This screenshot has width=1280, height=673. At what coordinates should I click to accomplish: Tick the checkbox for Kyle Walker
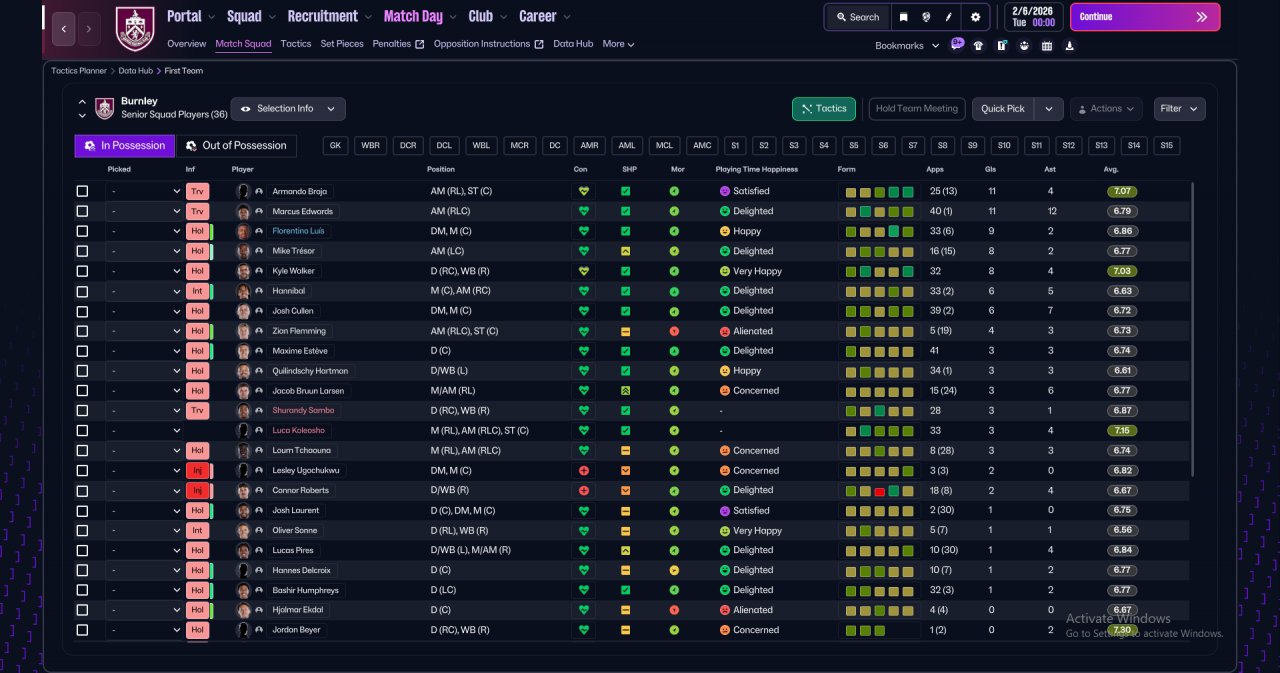(x=82, y=271)
